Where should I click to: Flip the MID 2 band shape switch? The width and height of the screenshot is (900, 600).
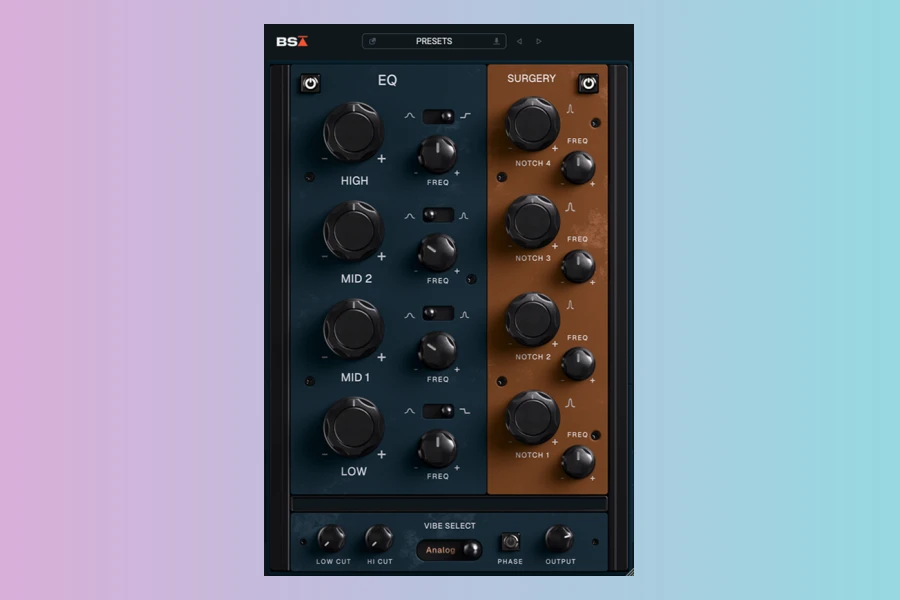tap(438, 215)
